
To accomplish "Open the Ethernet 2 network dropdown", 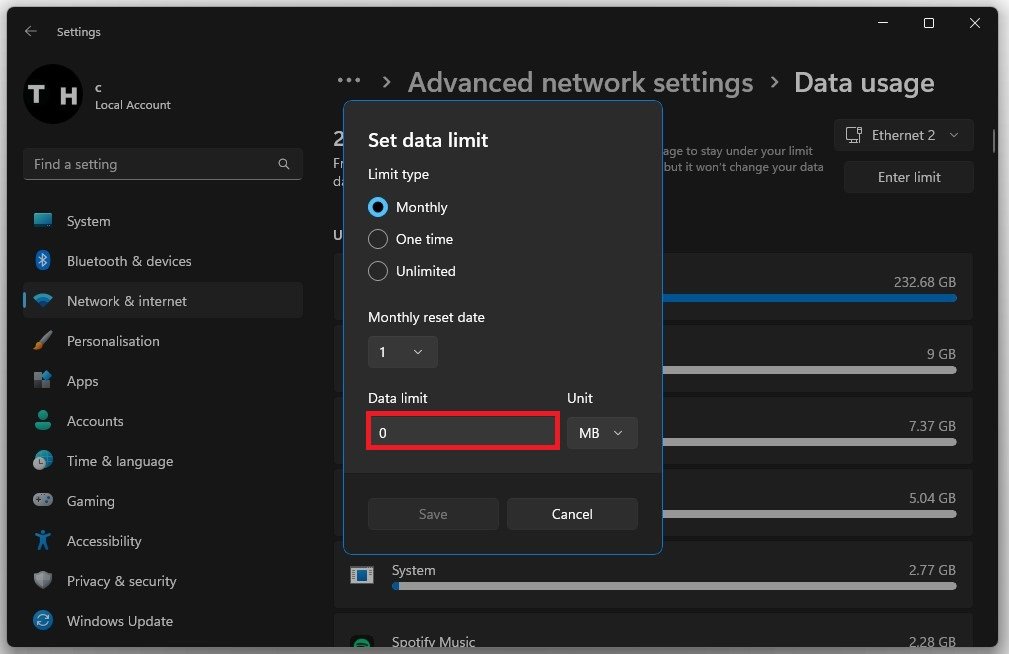I will 903,135.
